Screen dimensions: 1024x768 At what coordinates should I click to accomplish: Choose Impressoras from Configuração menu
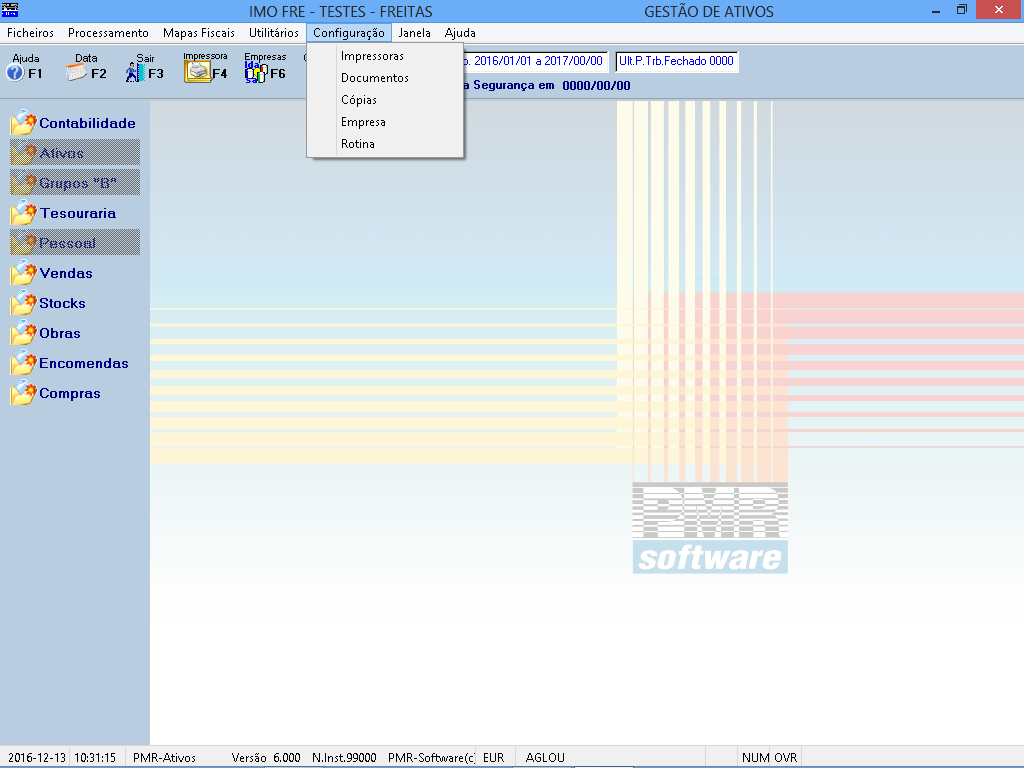click(385, 56)
